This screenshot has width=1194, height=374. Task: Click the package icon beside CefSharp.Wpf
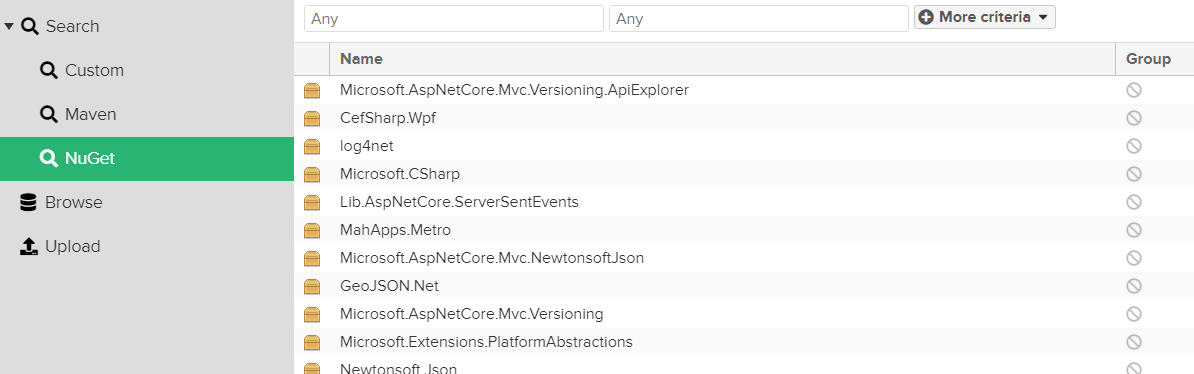pyautogui.click(x=312, y=118)
